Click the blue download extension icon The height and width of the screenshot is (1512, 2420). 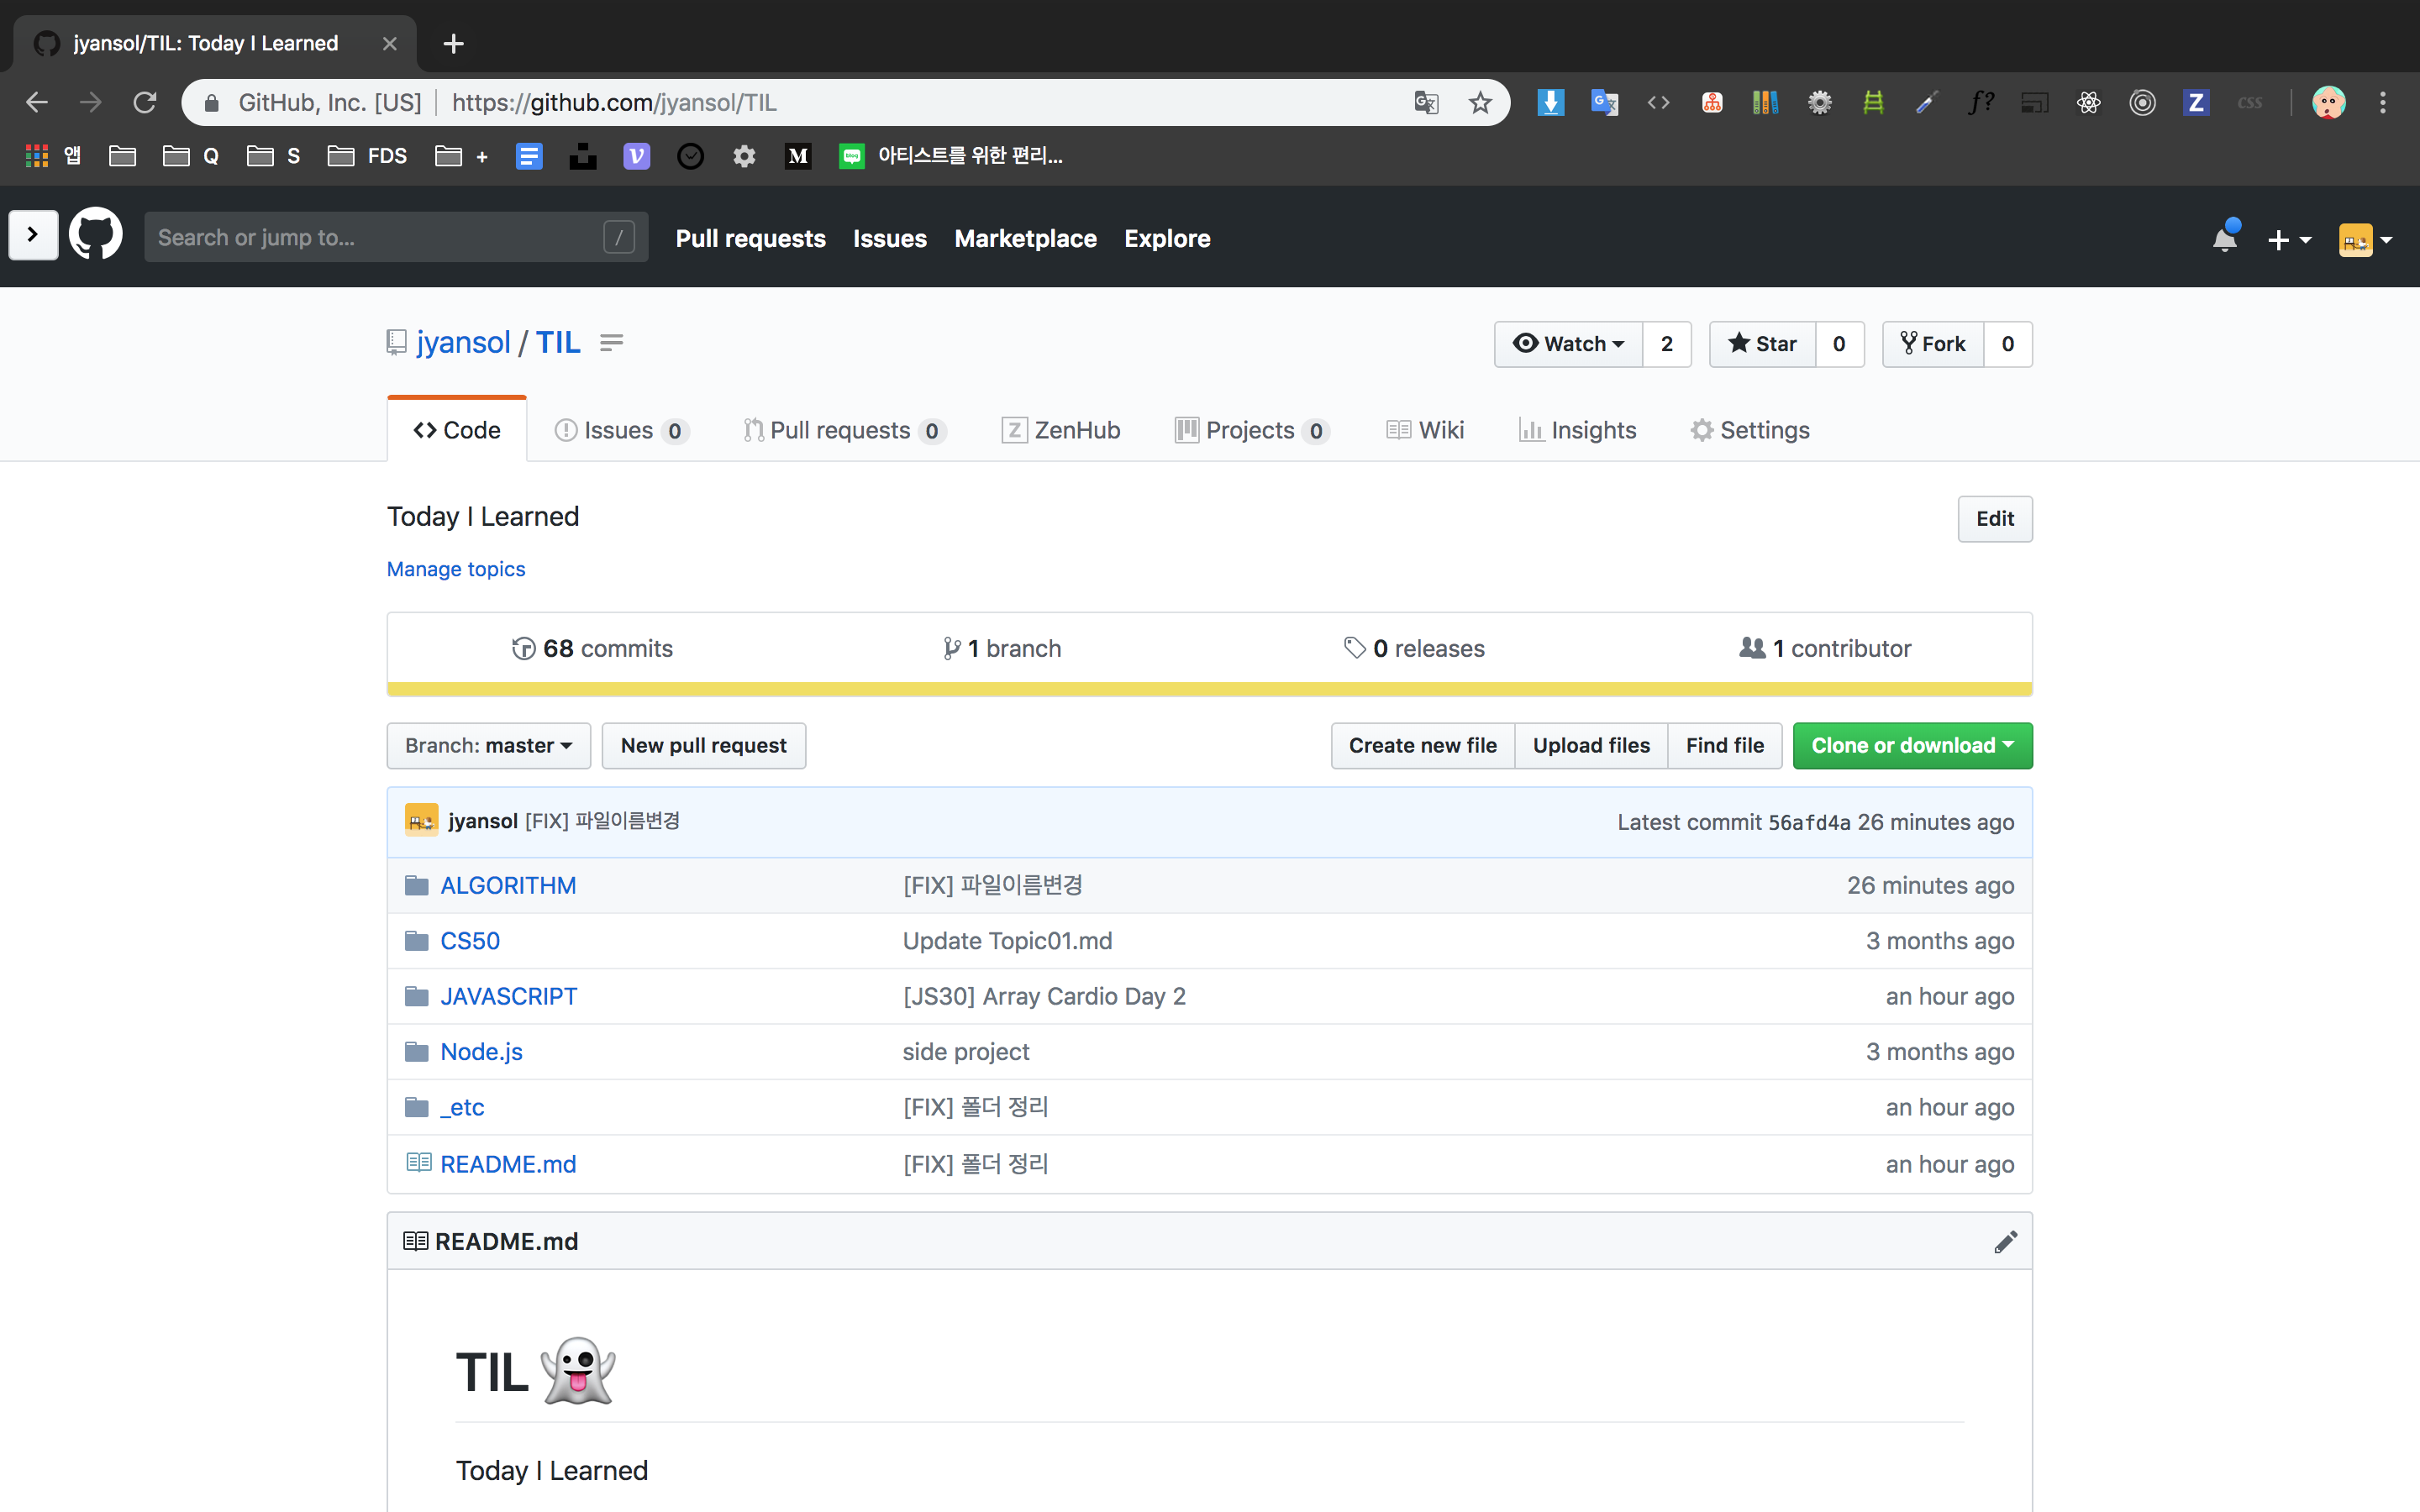pyautogui.click(x=1550, y=102)
